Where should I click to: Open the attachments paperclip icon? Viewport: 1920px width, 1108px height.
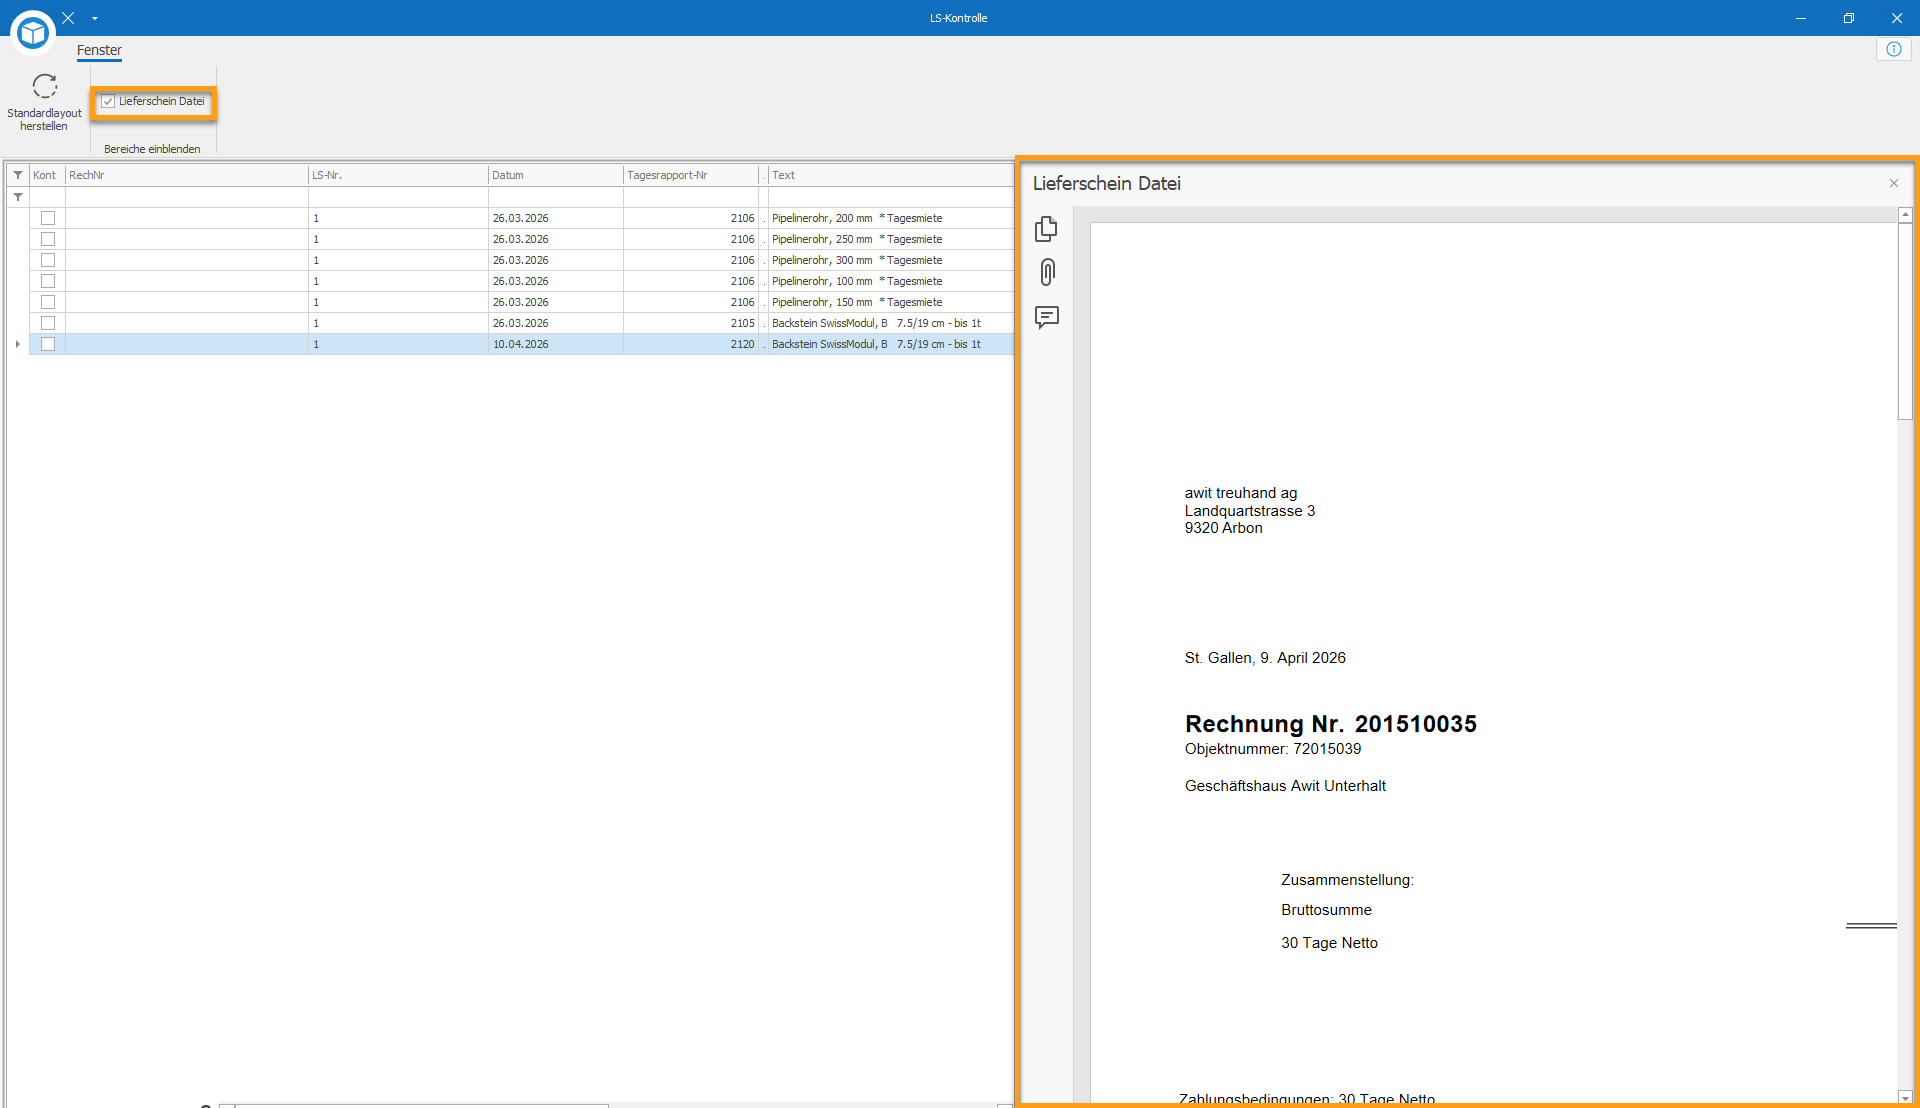pyautogui.click(x=1047, y=272)
